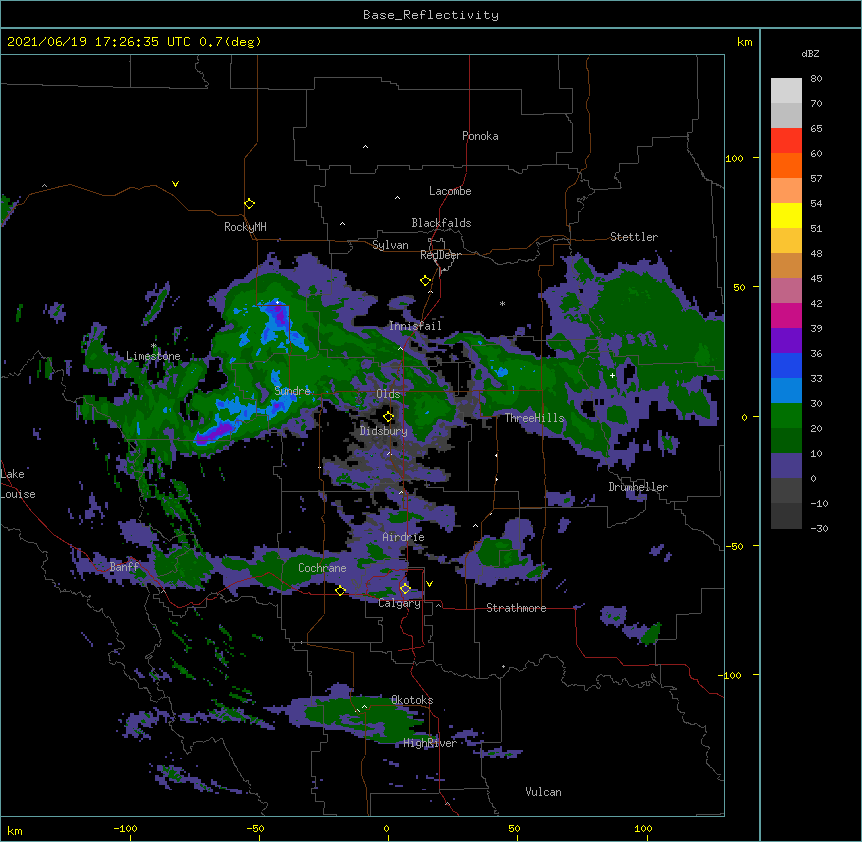Select the yellow diamond marker above Didsbury

pyautogui.click(x=388, y=416)
